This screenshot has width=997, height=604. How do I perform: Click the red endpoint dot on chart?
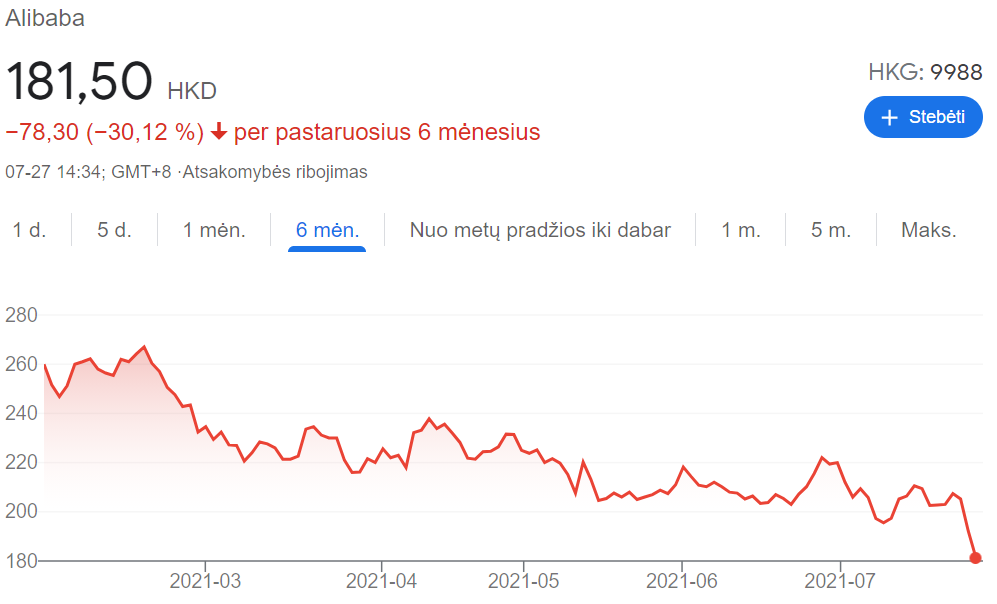pos(975,558)
